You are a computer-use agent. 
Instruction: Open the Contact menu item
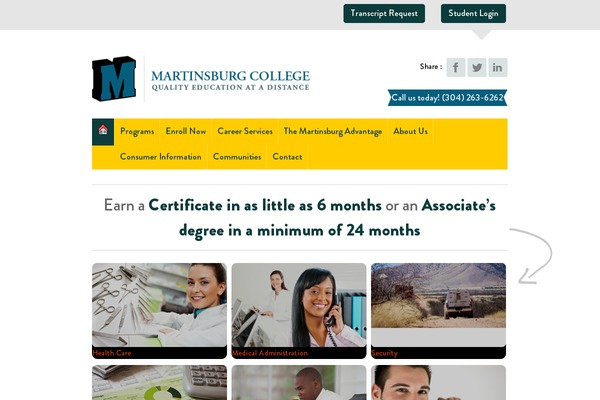click(x=287, y=157)
